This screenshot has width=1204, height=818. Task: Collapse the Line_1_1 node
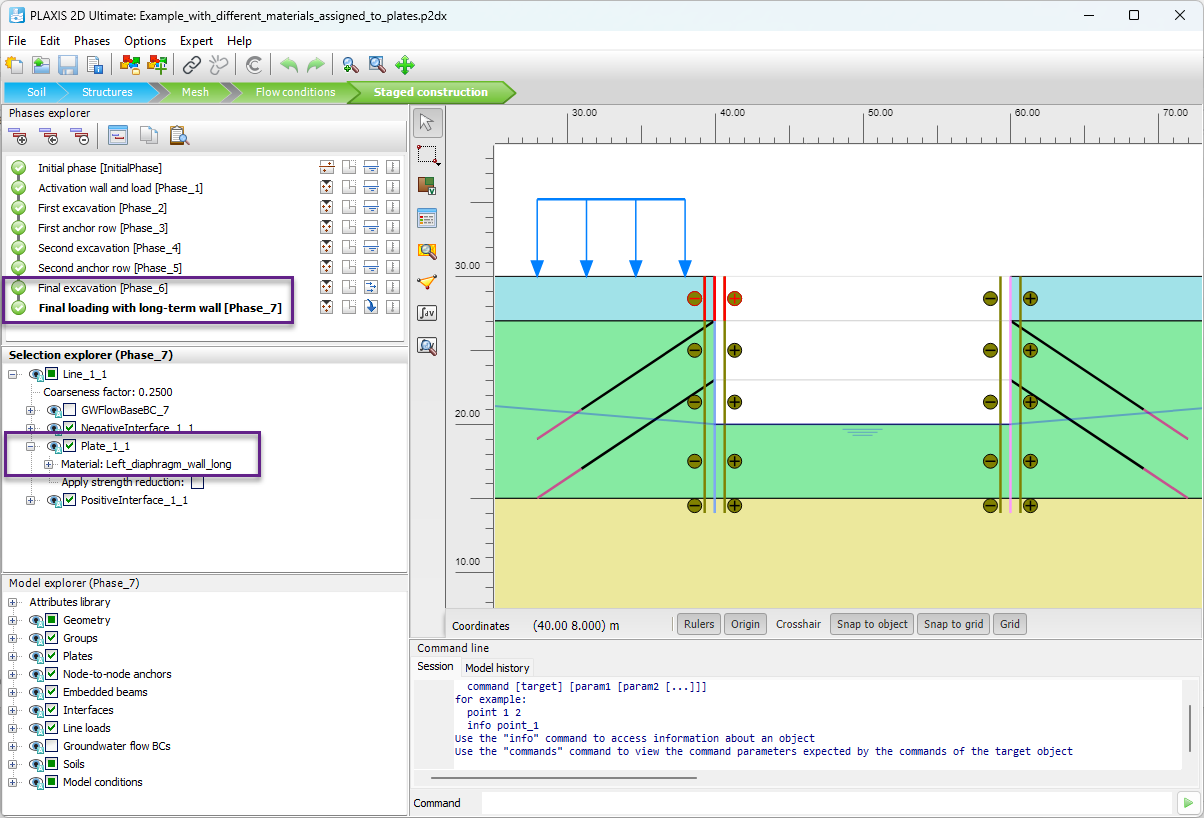tap(13, 374)
